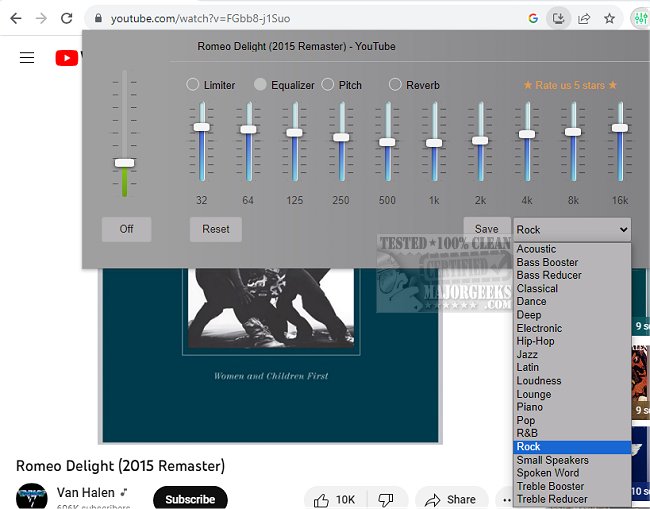Choose the Pop preset

[572, 420]
